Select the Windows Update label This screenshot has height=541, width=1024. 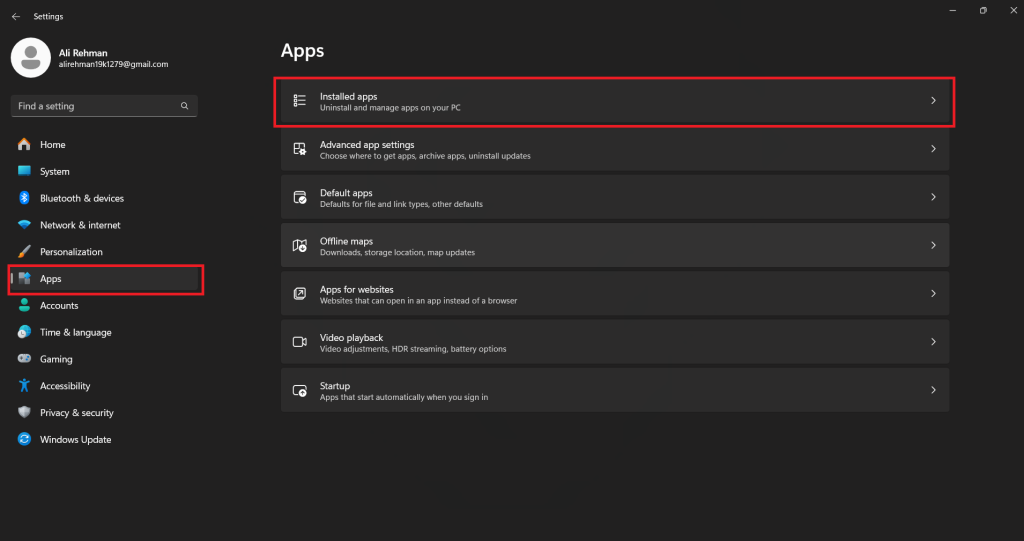[76, 439]
